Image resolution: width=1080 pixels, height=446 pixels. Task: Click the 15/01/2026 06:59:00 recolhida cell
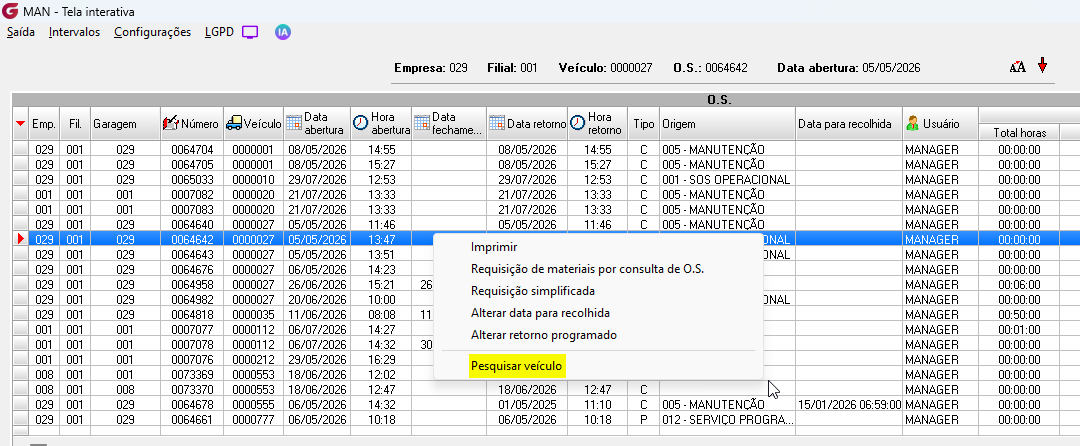tap(849, 405)
